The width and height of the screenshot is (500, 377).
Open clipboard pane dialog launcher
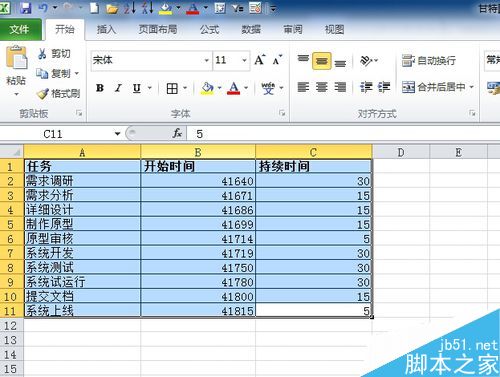tap(79, 113)
